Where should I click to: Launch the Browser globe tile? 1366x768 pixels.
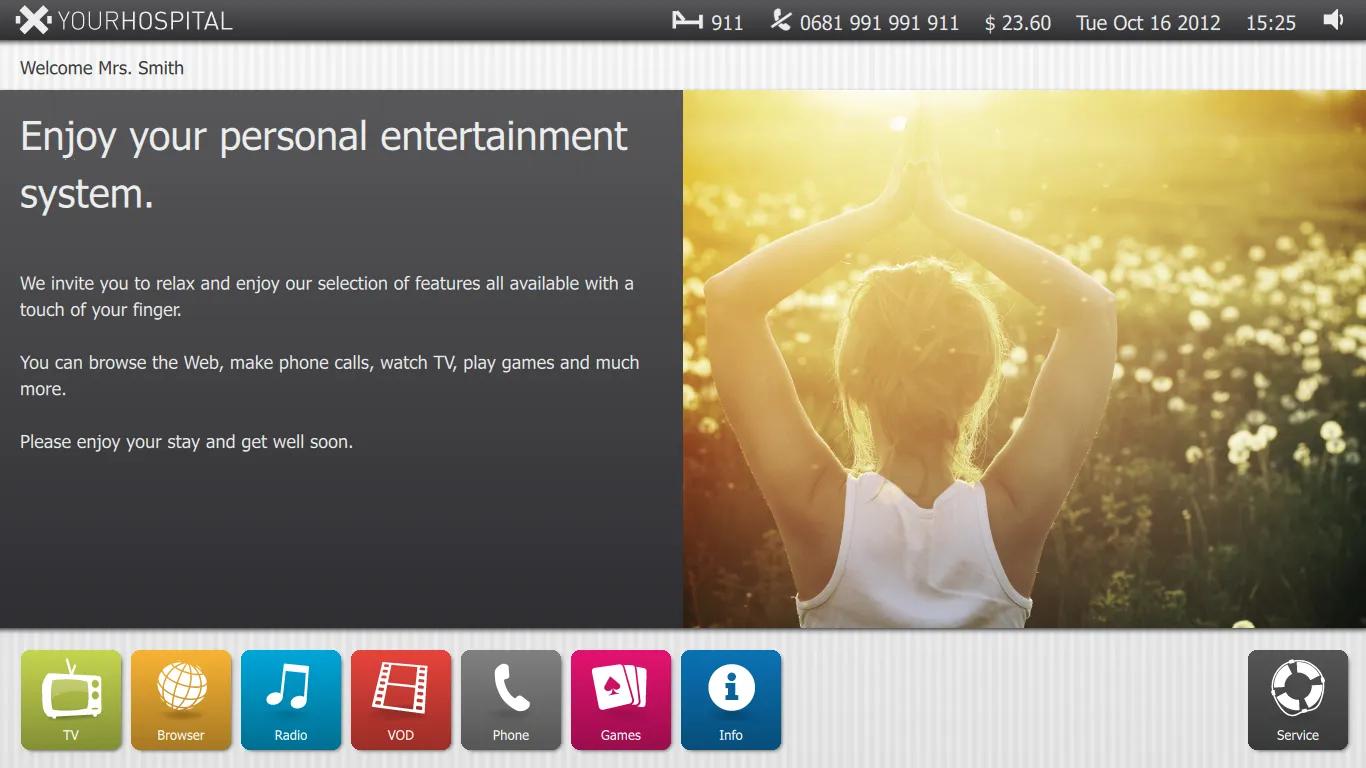[x=181, y=700]
